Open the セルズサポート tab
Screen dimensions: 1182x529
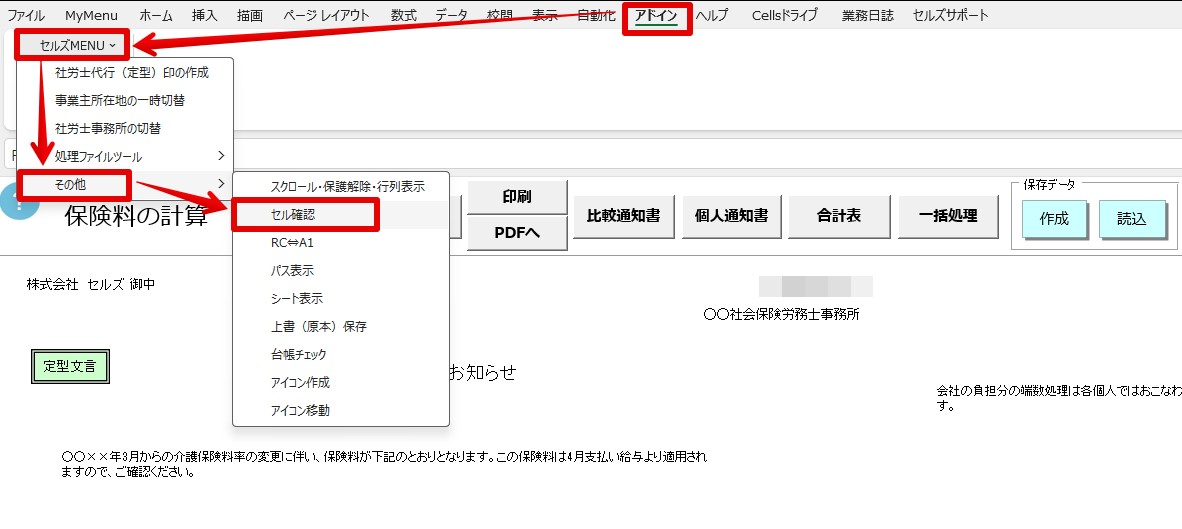tap(950, 15)
